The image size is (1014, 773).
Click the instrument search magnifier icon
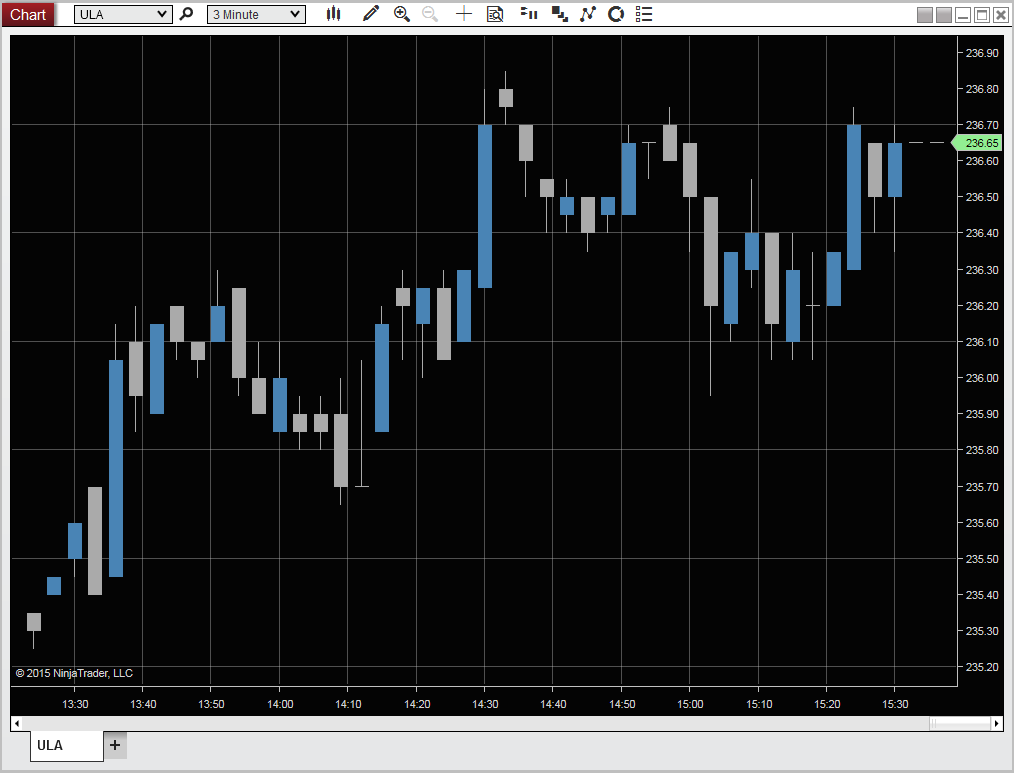(186, 14)
